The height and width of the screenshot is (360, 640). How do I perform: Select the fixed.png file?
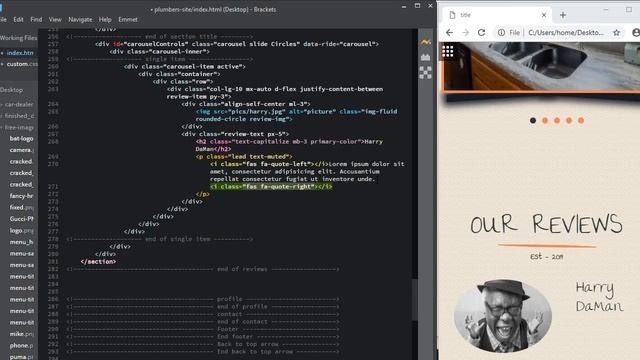coord(21,207)
